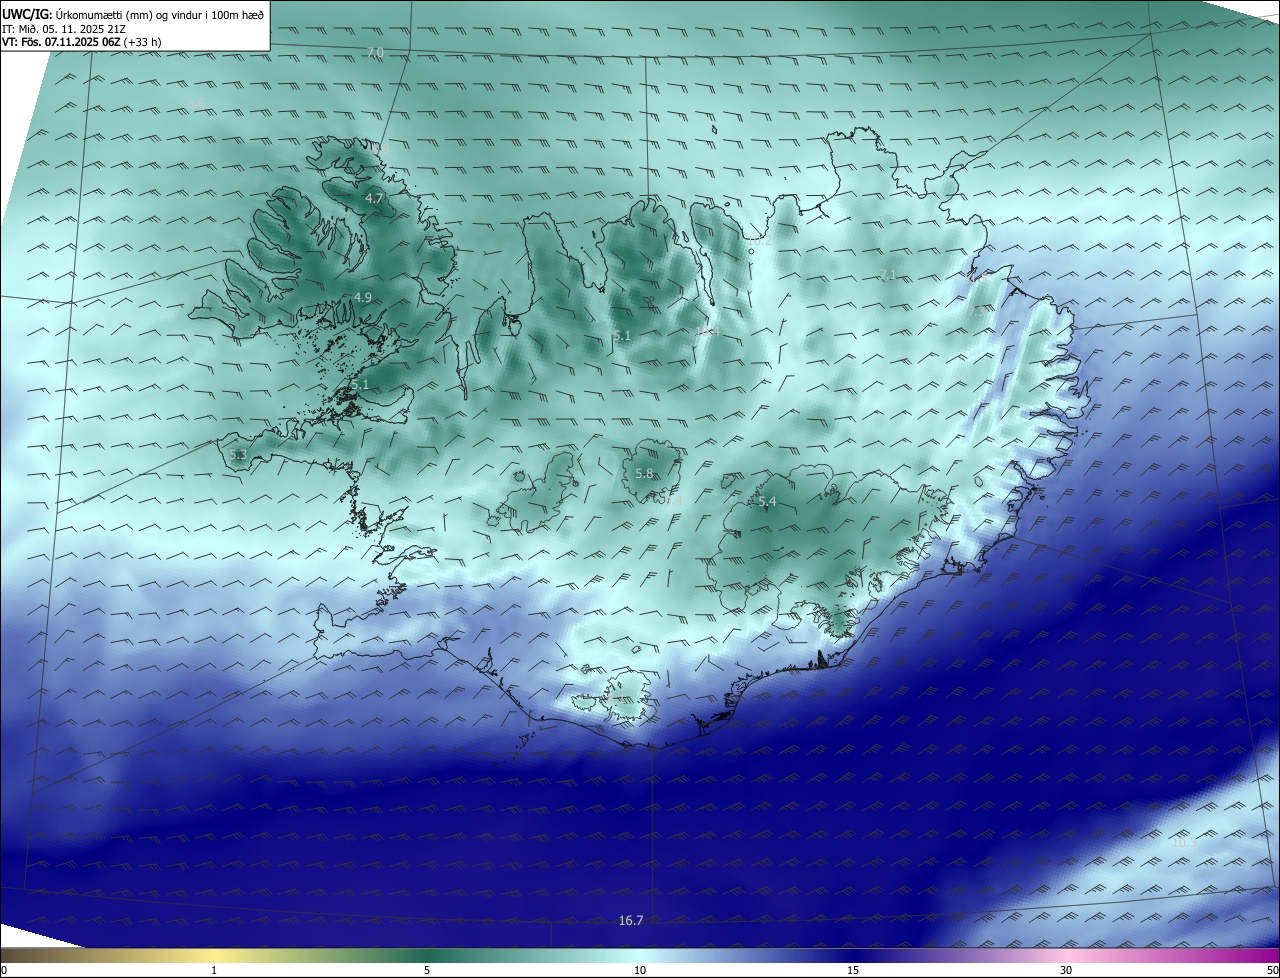The height and width of the screenshot is (978, 1280).
Task: Click the 4.7 value label in the Westfjords
Action: pos(374,199)
